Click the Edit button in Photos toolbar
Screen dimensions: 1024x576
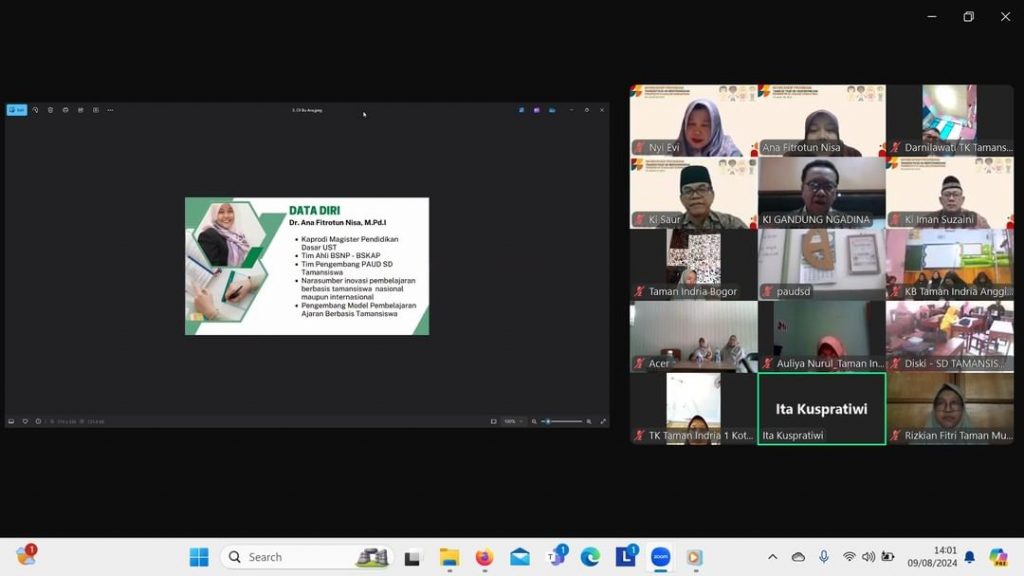click(17, 110)
